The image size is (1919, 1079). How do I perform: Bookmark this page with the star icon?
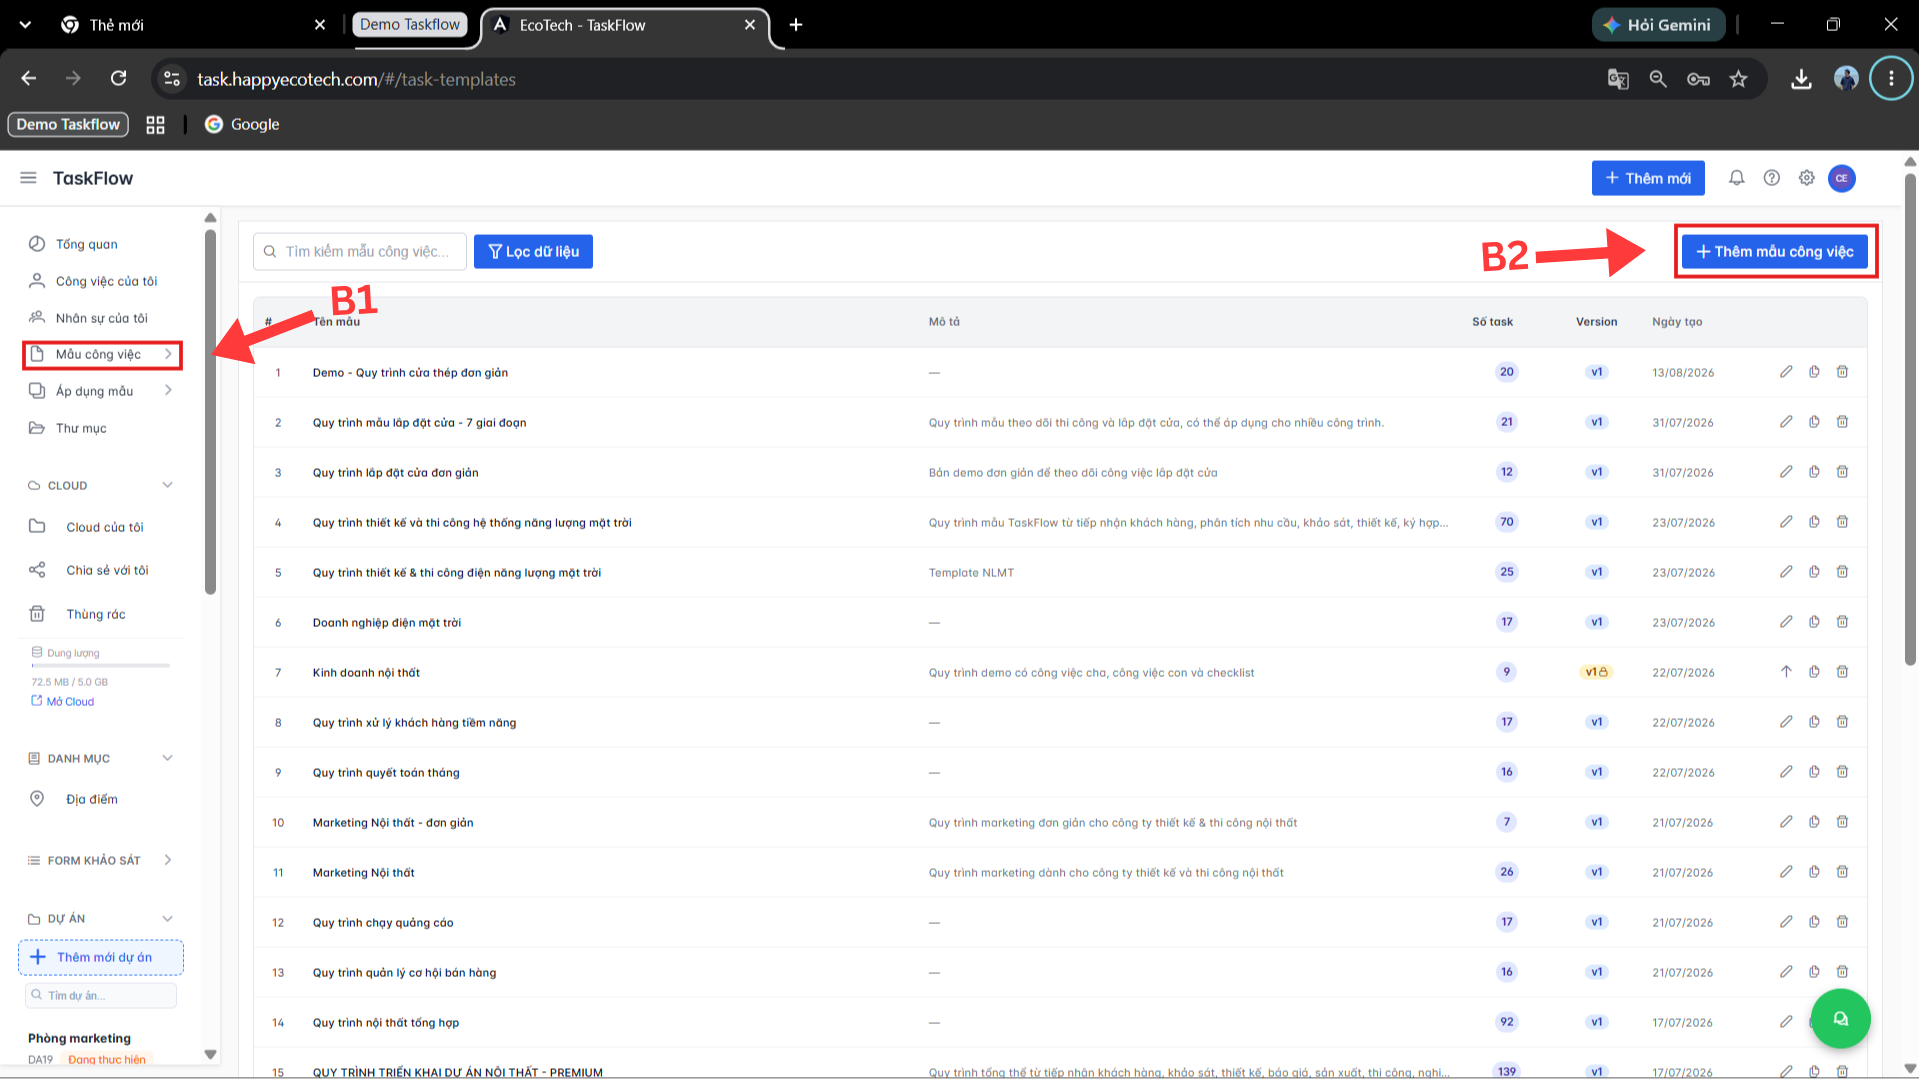(1739, 79)
